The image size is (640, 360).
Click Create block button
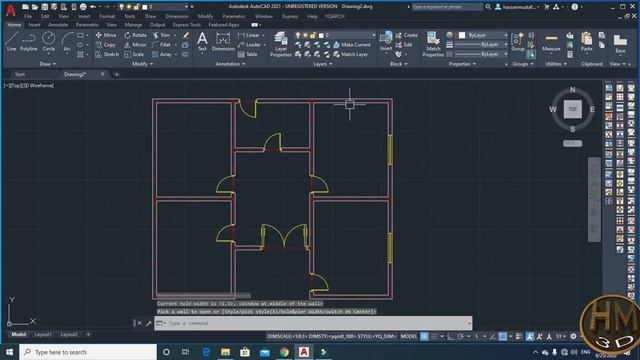coord(407,35)
